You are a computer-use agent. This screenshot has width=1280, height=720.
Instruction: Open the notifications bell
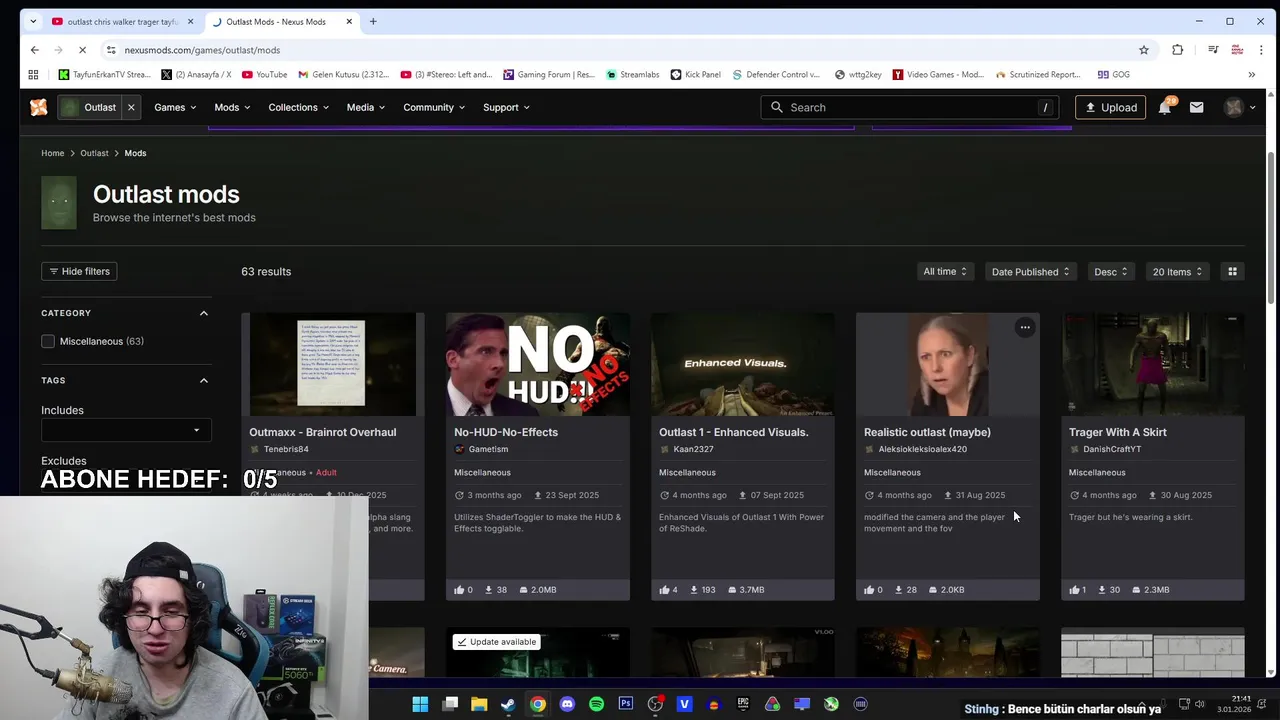pyautogui.click(x=1165, y=107)
